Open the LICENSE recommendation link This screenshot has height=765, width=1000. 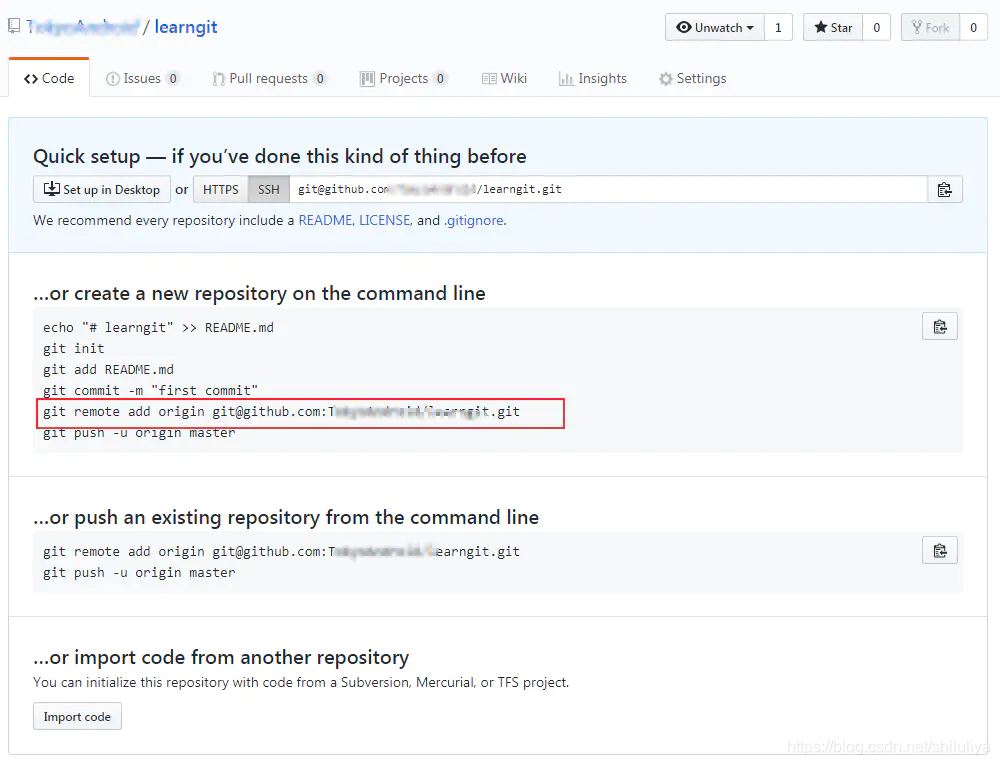pyautogui.click(x=385, y=220)
